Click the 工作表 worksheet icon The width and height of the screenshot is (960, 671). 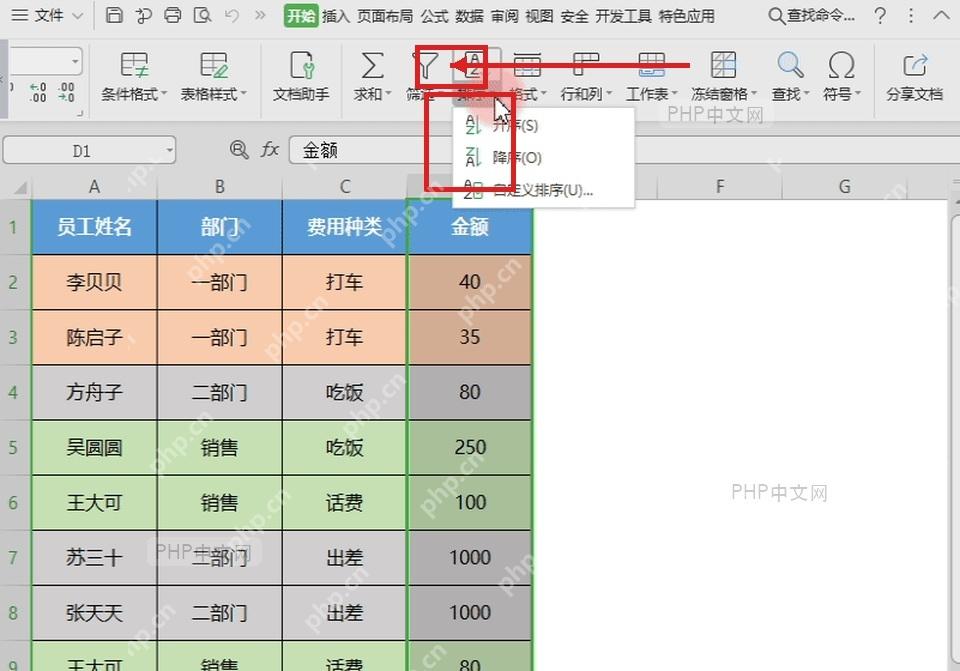click(x=651, y=66)
